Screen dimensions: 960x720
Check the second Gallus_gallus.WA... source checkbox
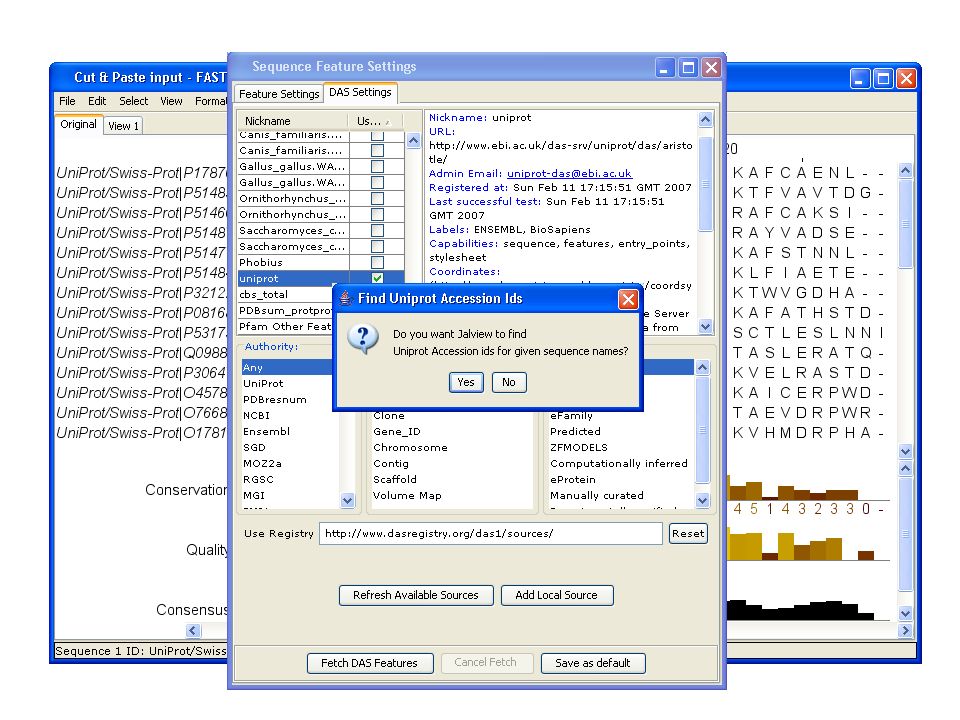377,182
